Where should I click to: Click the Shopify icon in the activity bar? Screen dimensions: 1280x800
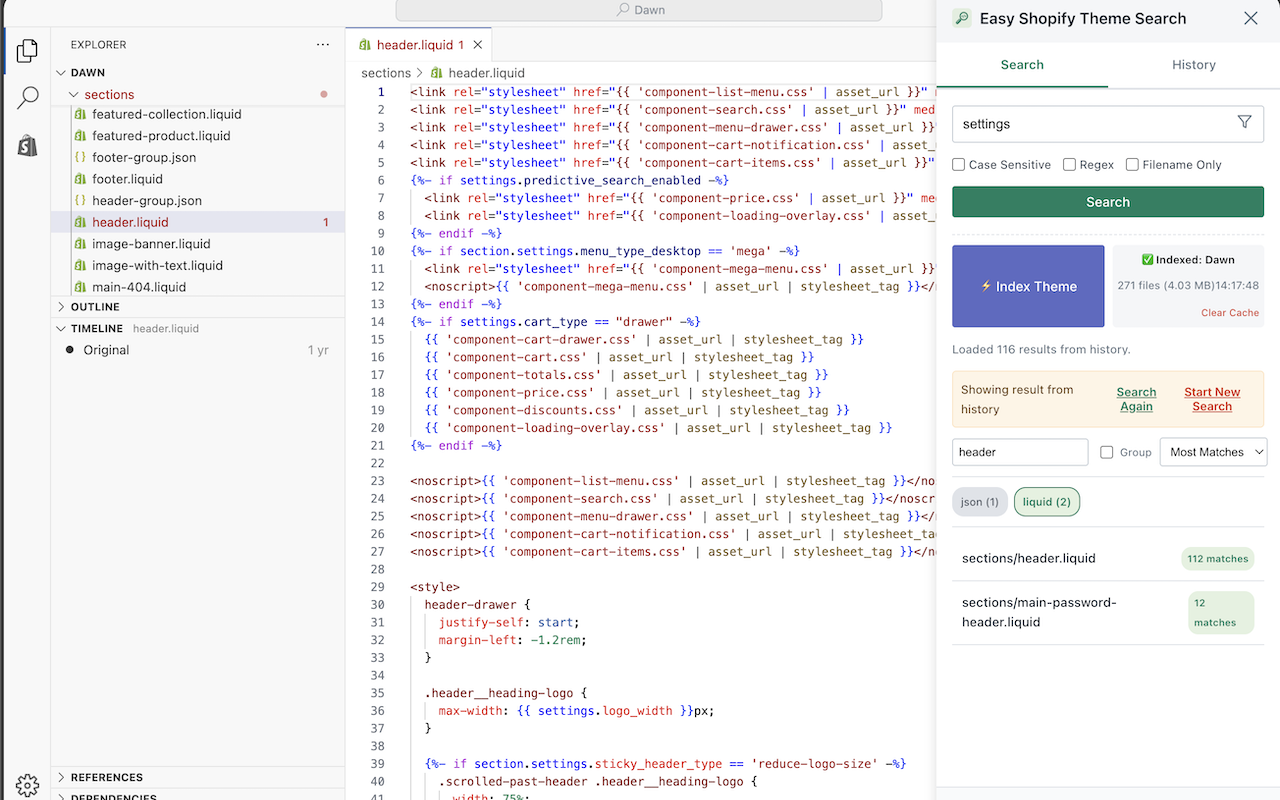(x=28, y=145)
